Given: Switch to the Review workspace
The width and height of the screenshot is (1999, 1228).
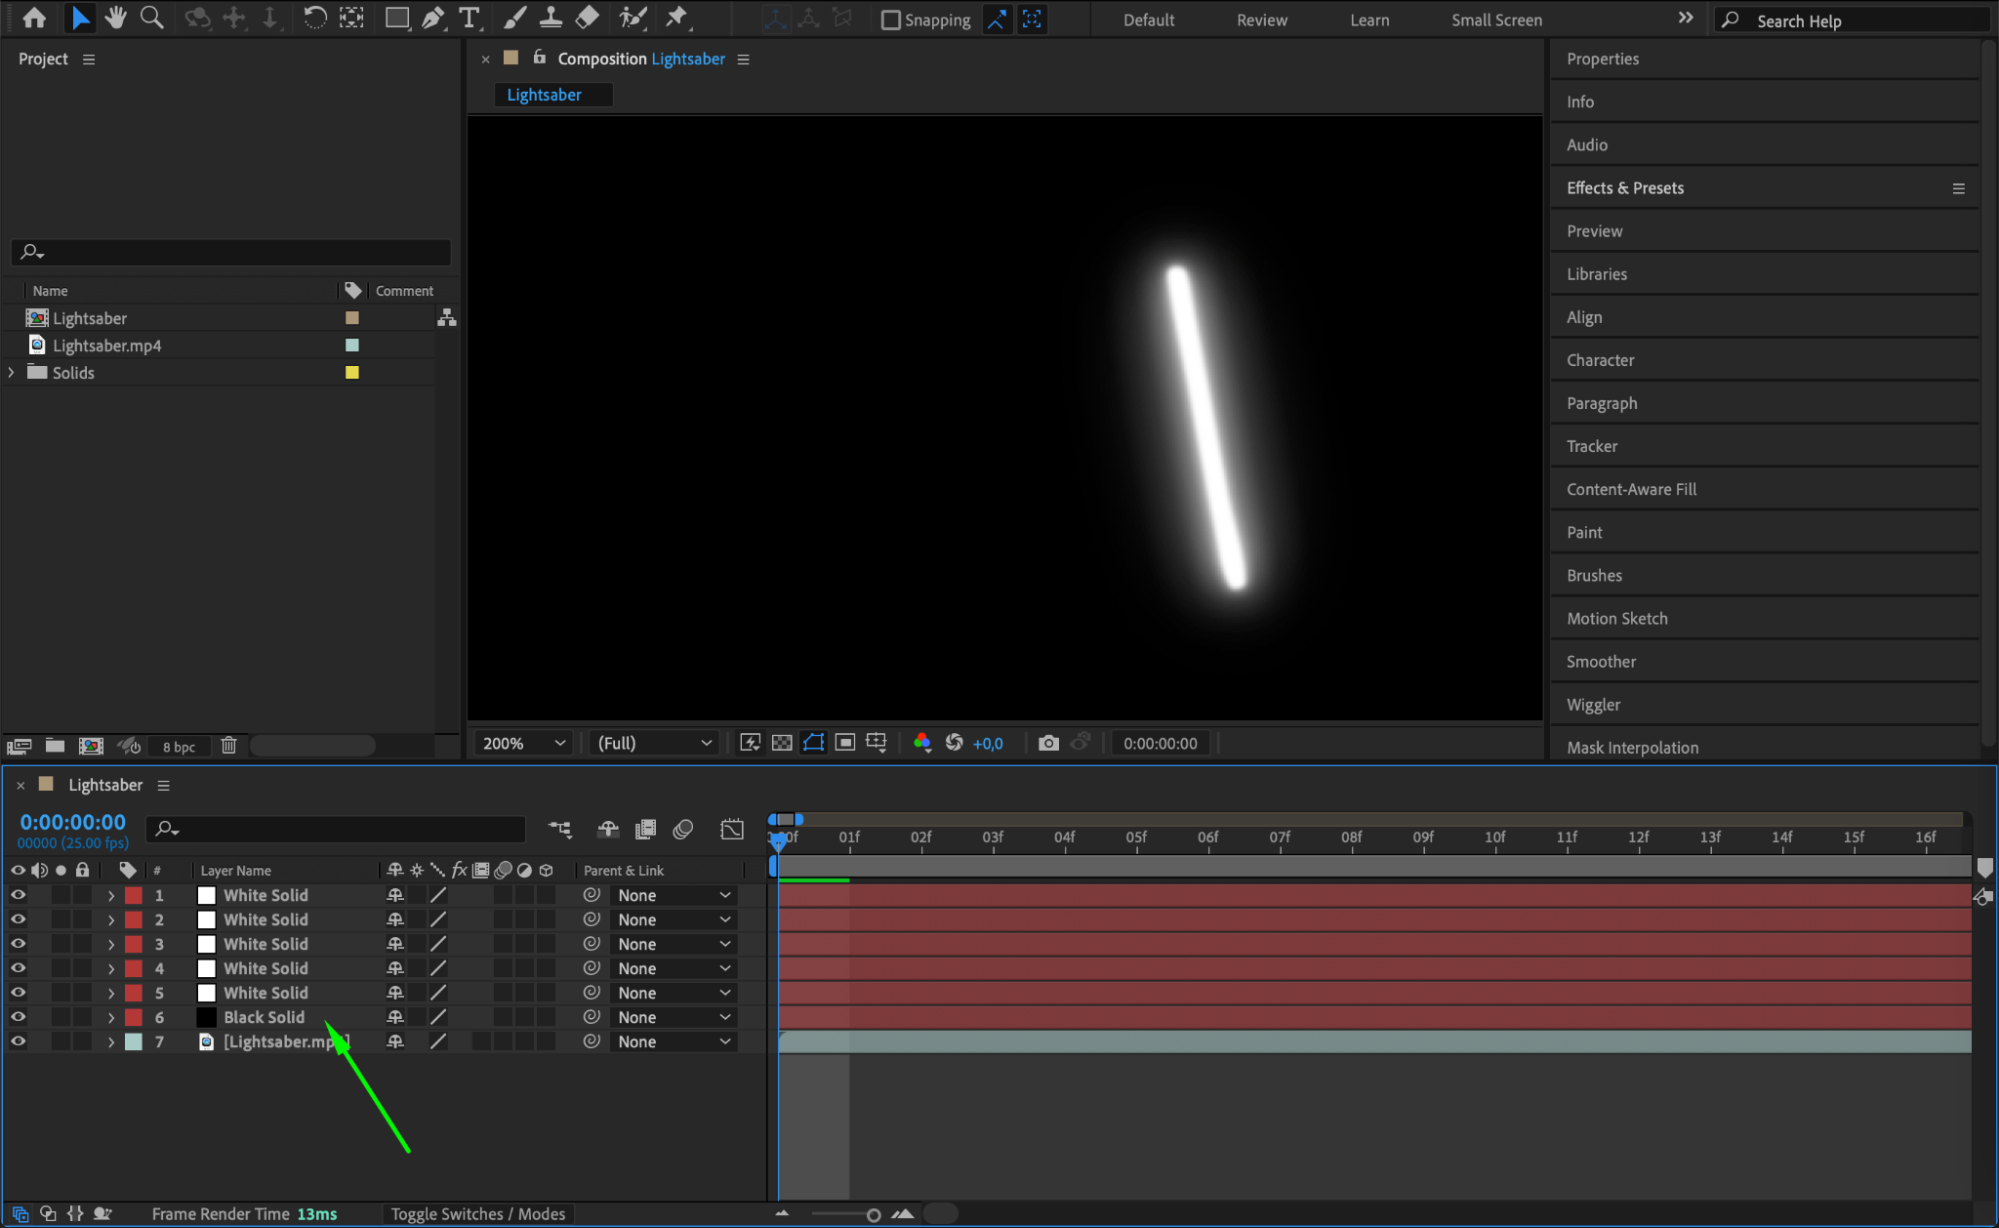Looking at the screenshot, I should [1261, 20].
